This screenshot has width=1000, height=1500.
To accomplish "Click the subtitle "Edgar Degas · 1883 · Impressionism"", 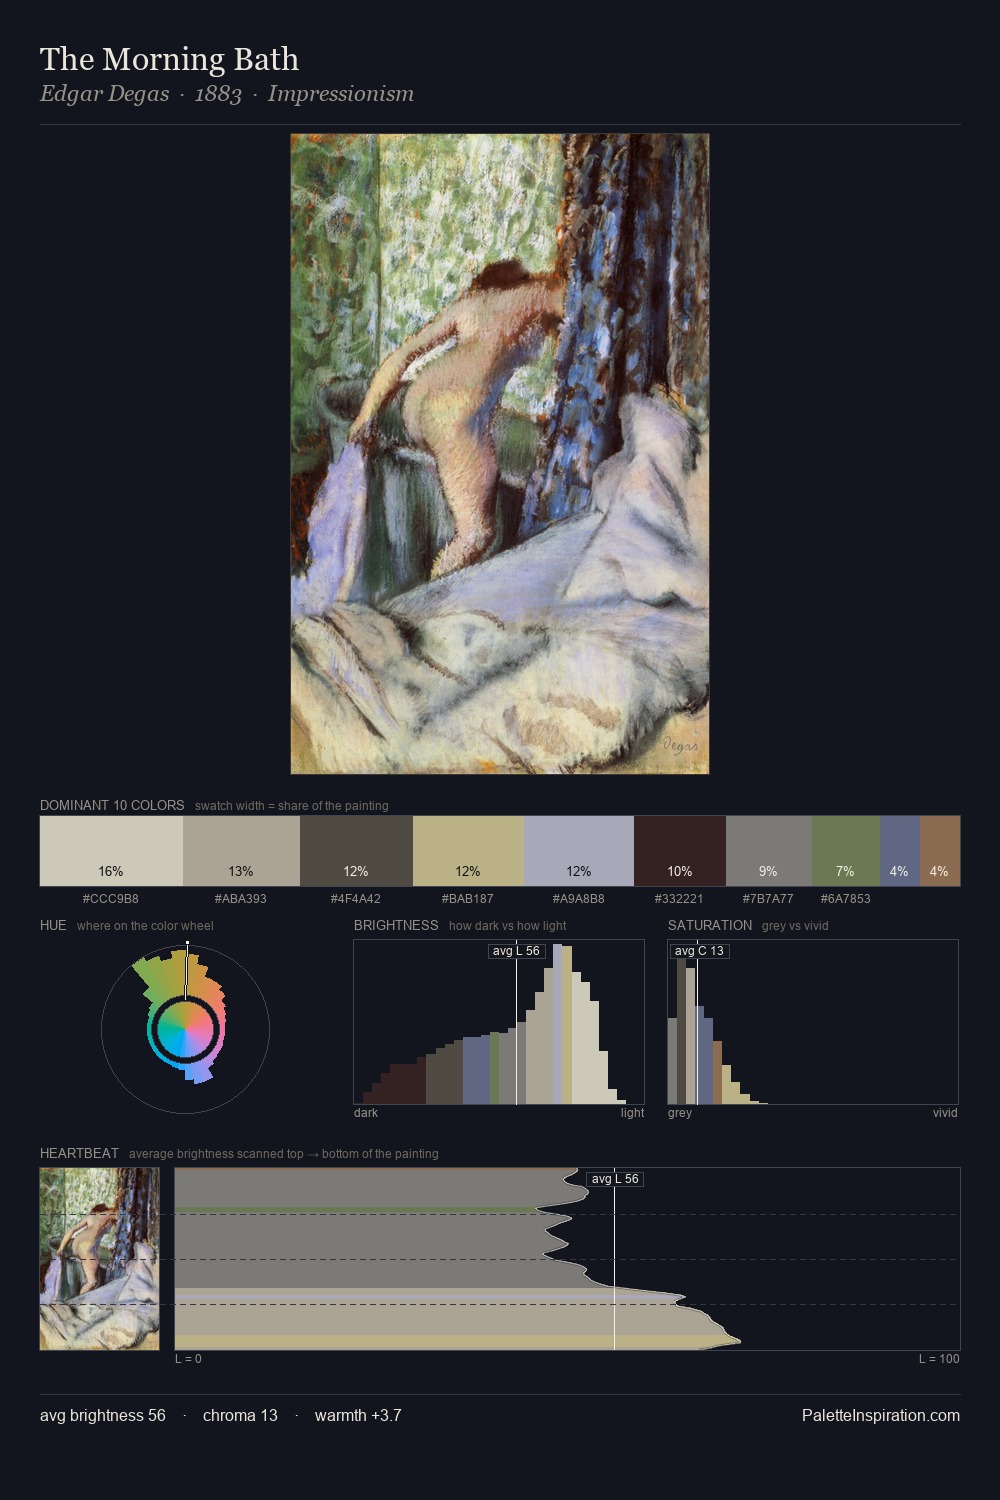I will (227, 94).
